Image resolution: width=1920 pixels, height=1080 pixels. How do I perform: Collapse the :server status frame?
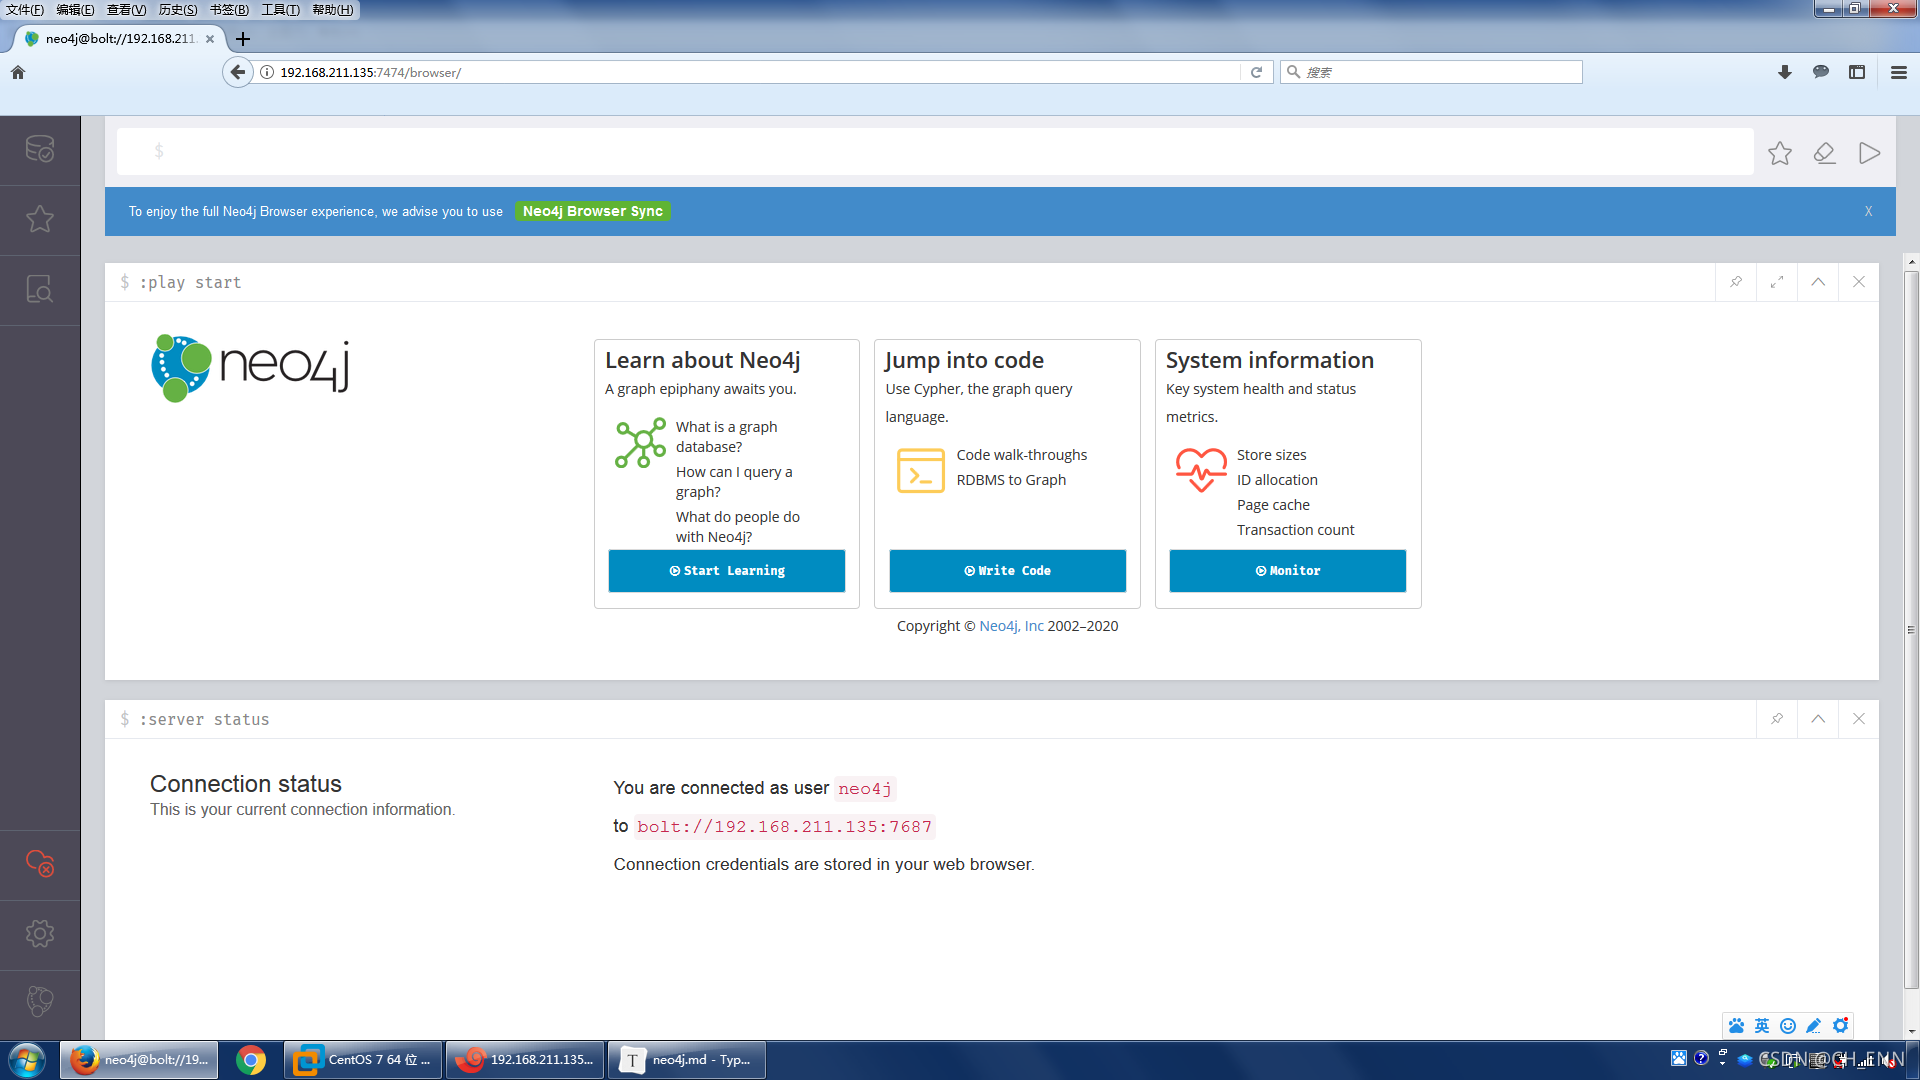click(x=1818, y=719)
